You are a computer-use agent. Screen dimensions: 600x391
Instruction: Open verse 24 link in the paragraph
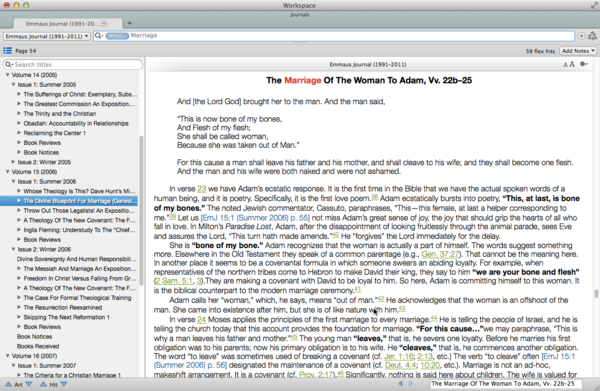point(202,319)
